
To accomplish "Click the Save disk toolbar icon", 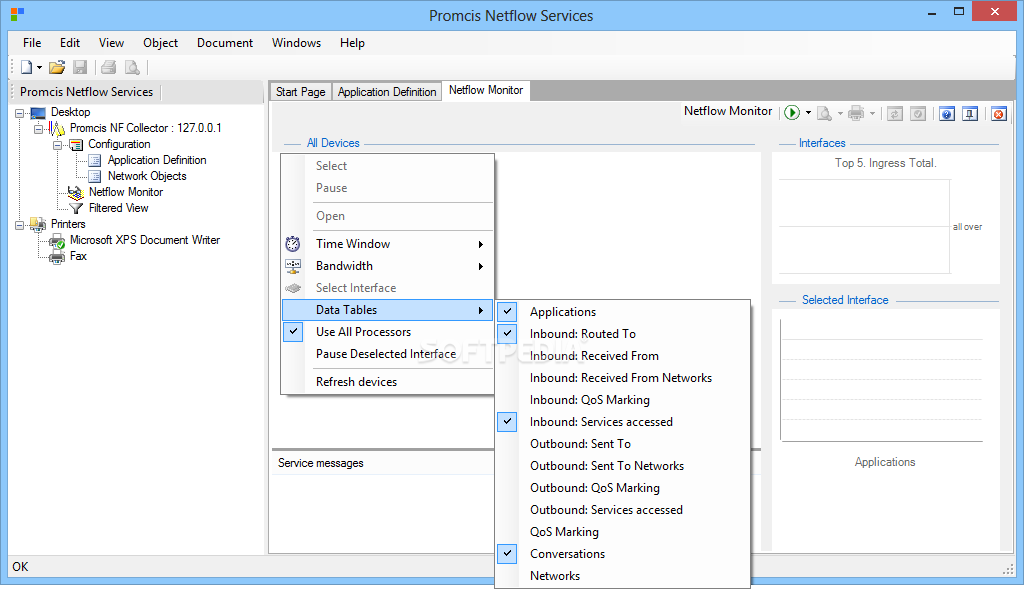I will pyautogui.click(x=80, y=67).
